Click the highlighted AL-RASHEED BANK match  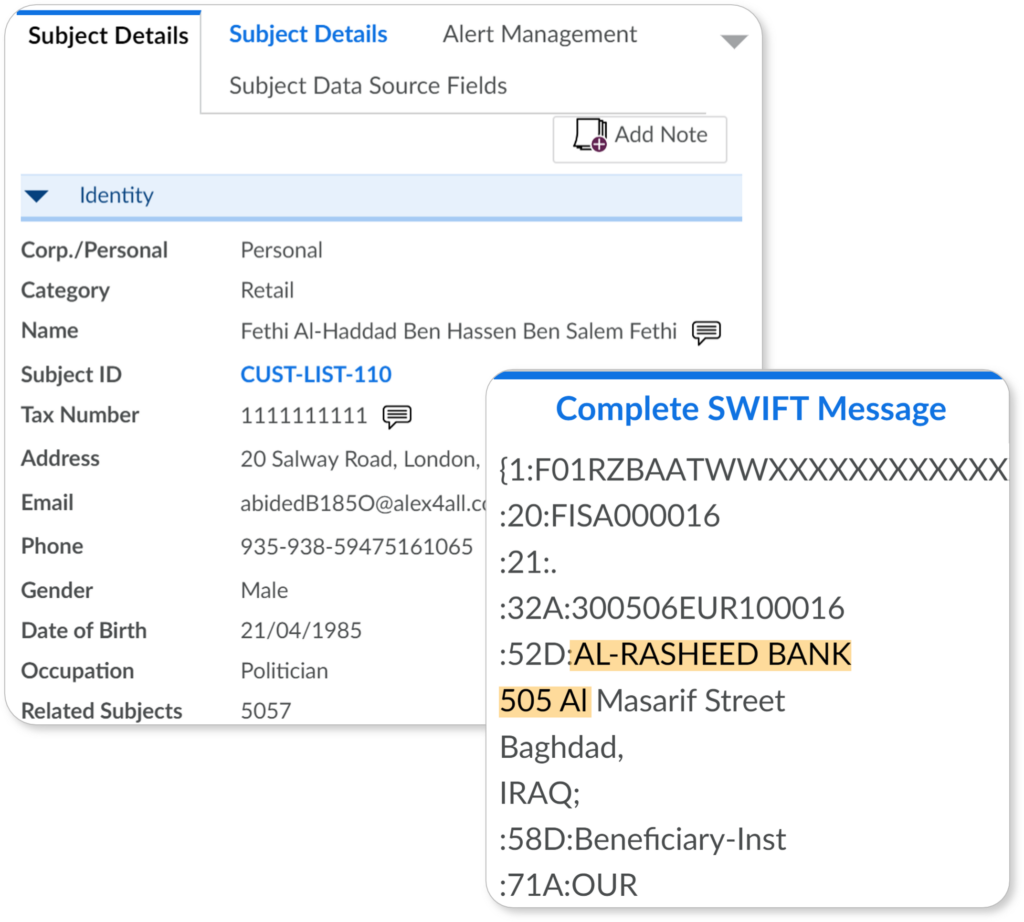pyautogui.click(x=711, y=654)
